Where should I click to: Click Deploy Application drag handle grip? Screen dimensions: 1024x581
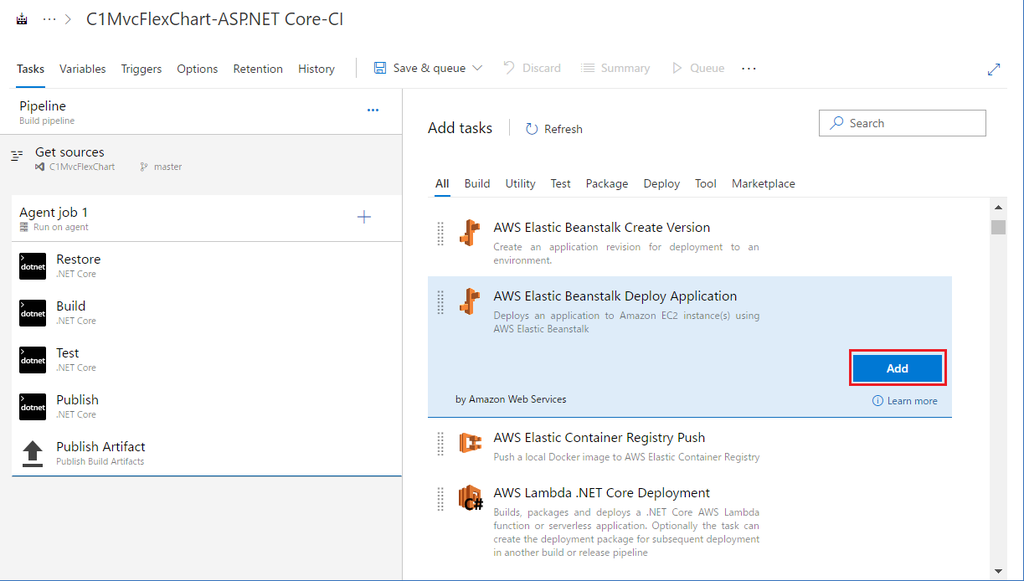point(440,302)
